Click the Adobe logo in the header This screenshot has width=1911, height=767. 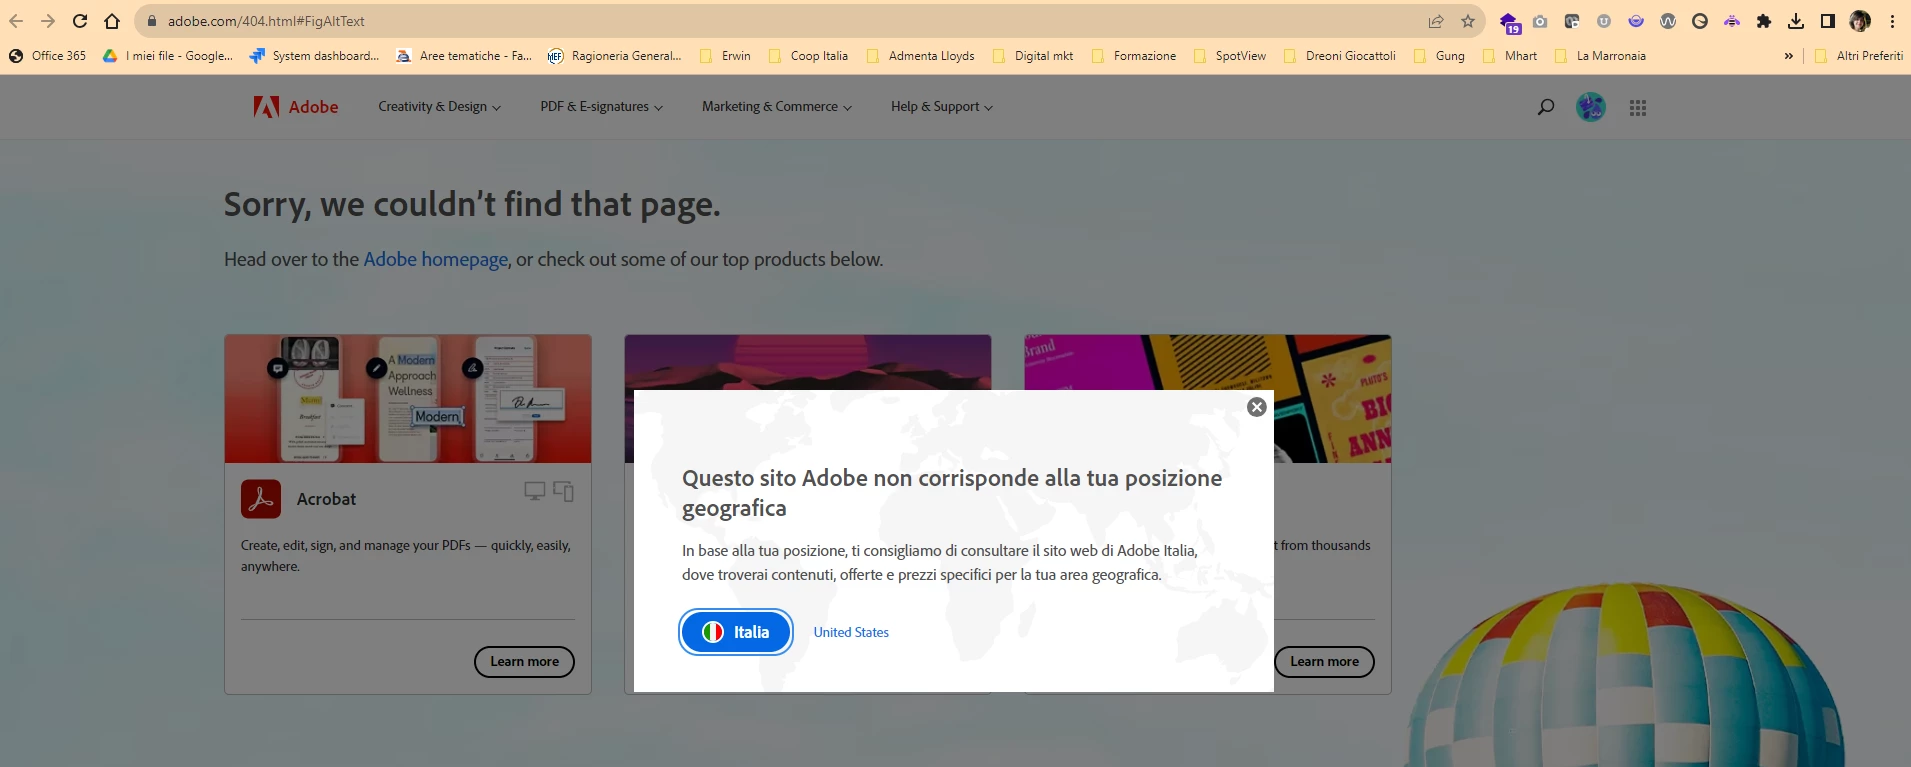[x=296, y=107]
